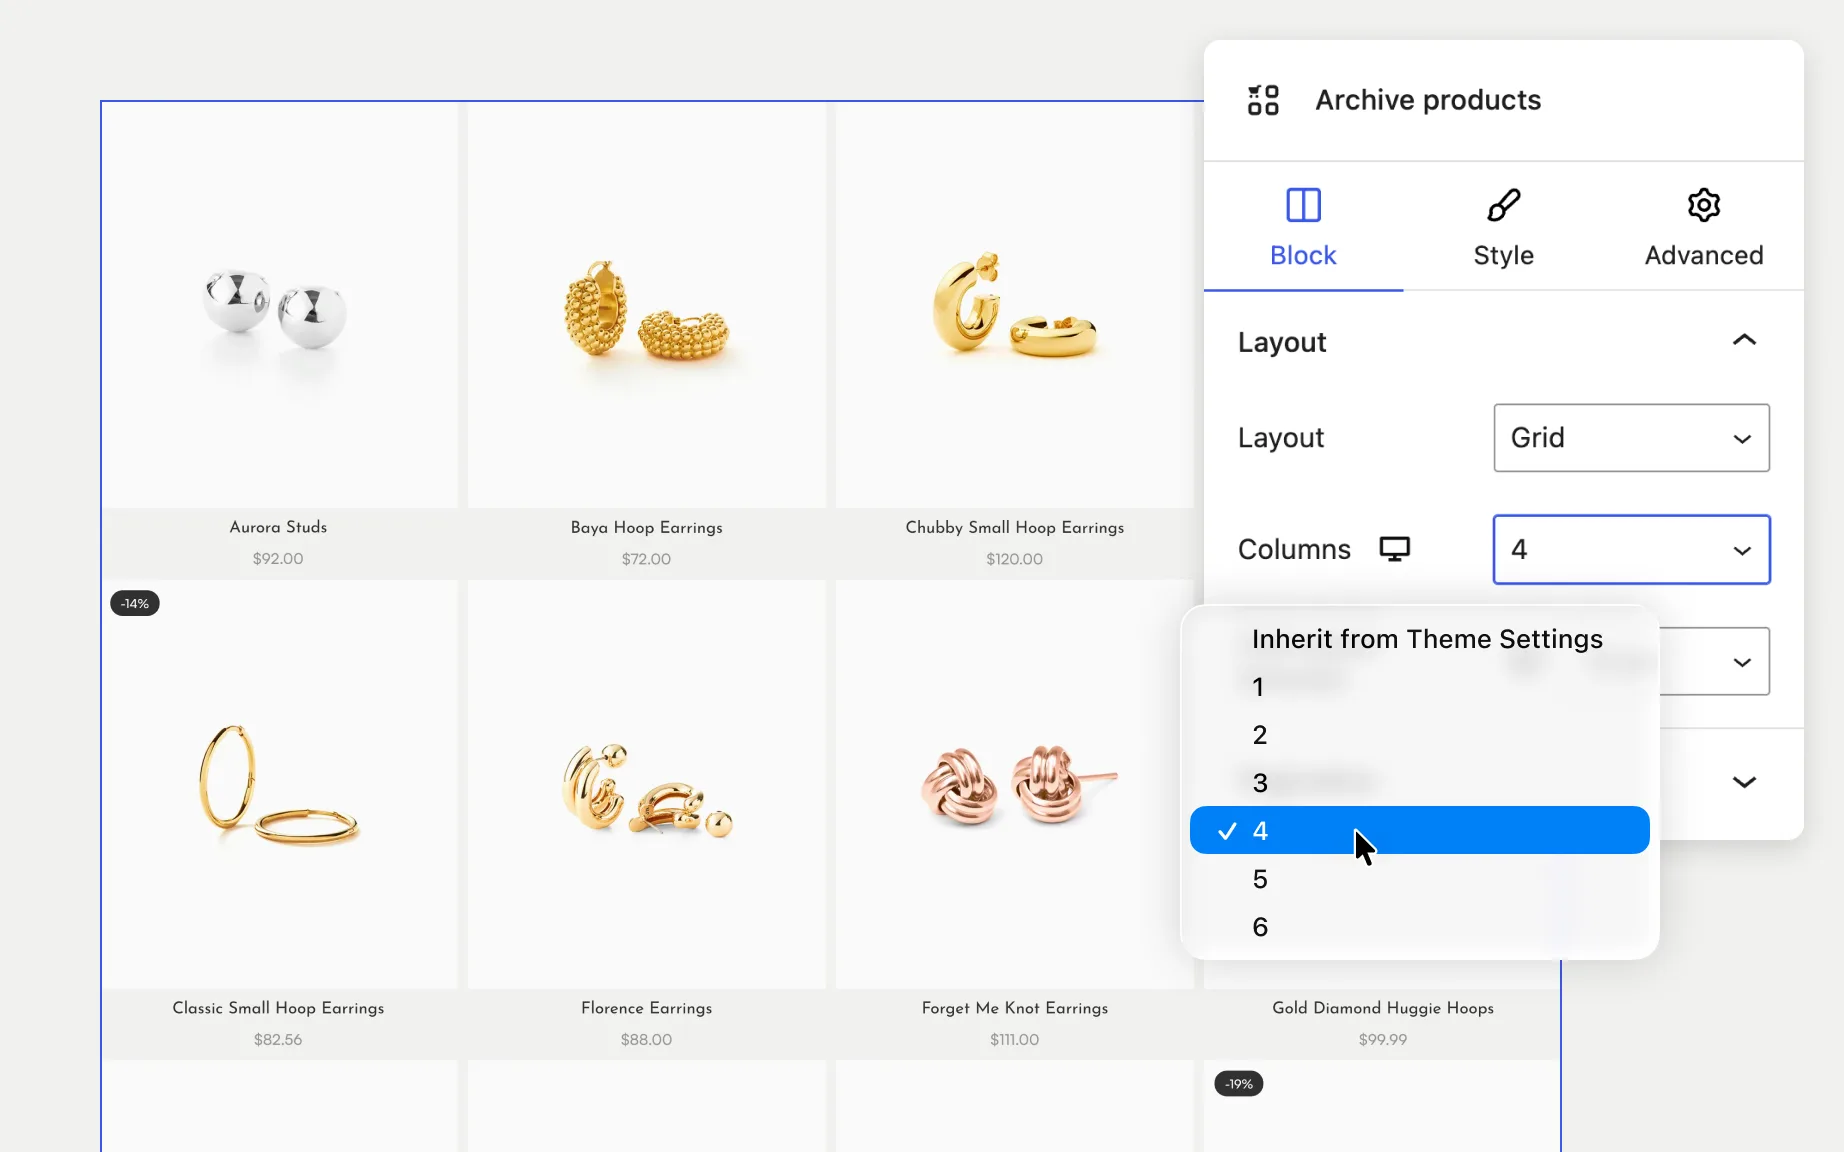The image size is (1844, 1152).
Task: Click the Florence Earrings product image
Action: tap(647, 785)
